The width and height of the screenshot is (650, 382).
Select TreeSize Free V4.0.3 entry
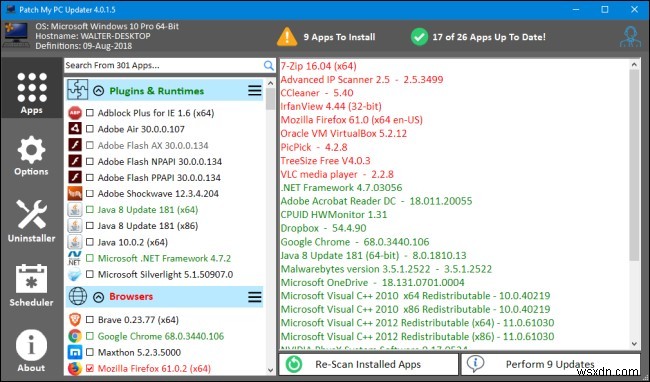pos(325,161)
